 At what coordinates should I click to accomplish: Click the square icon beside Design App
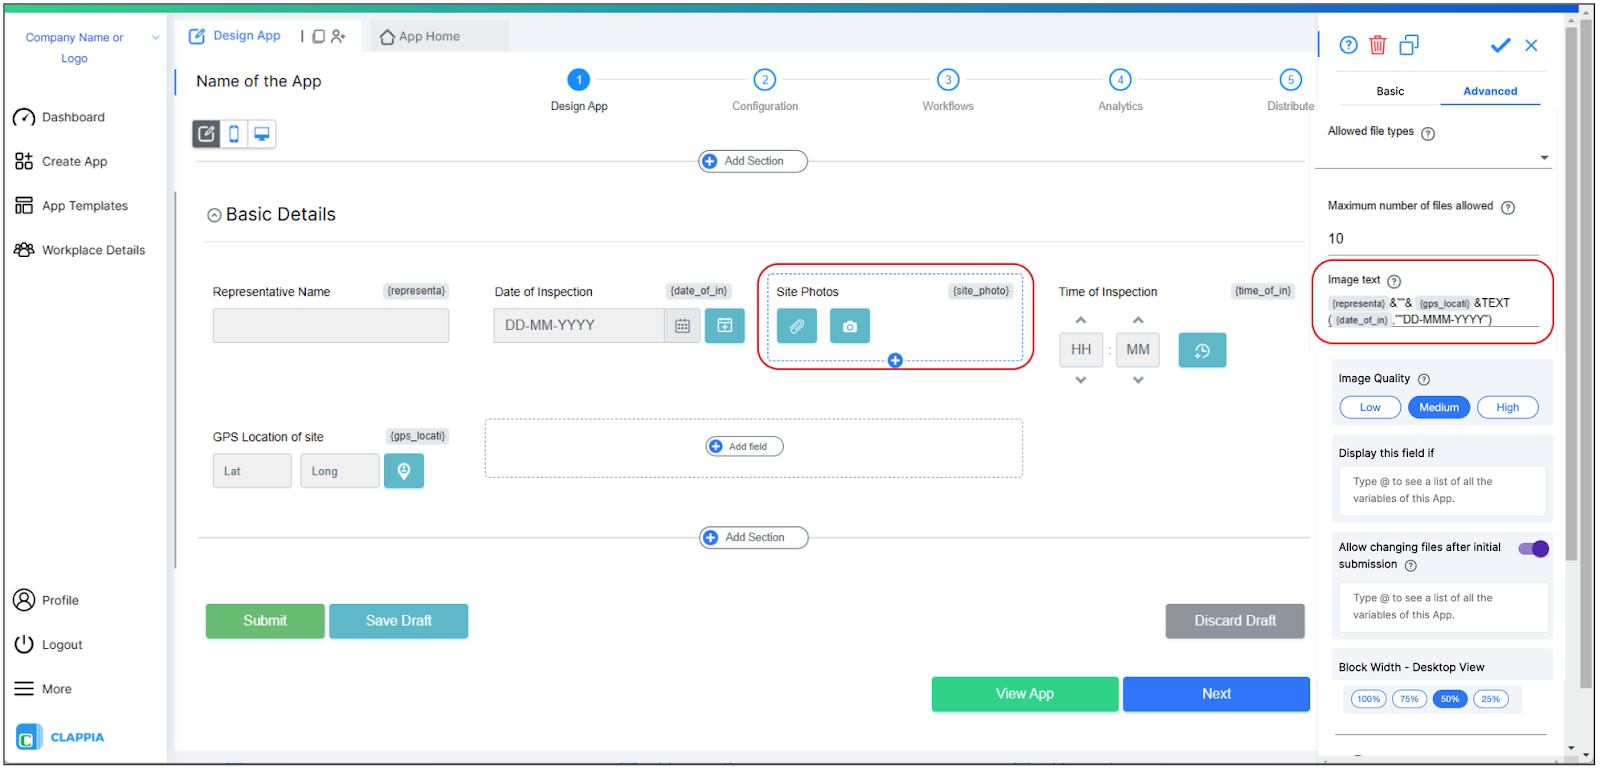tap(318, 36)
